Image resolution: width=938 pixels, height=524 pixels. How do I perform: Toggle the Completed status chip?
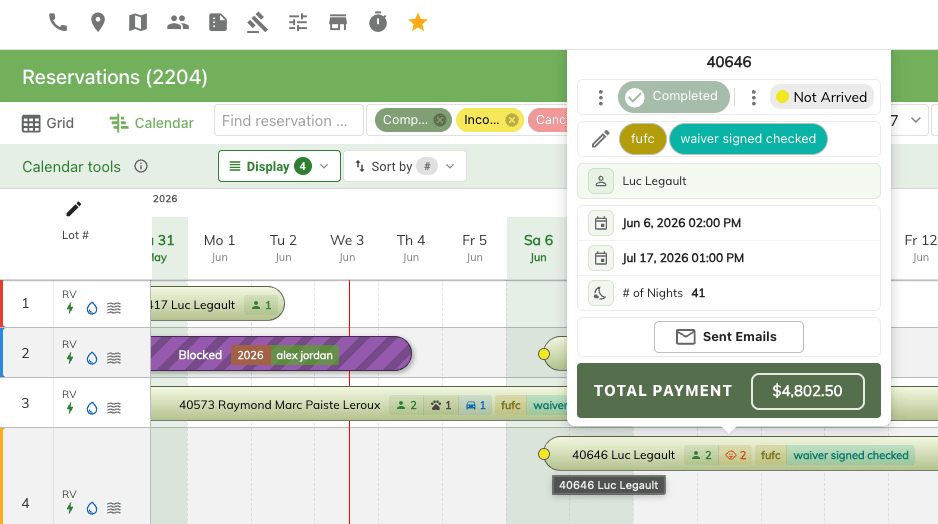674,97
